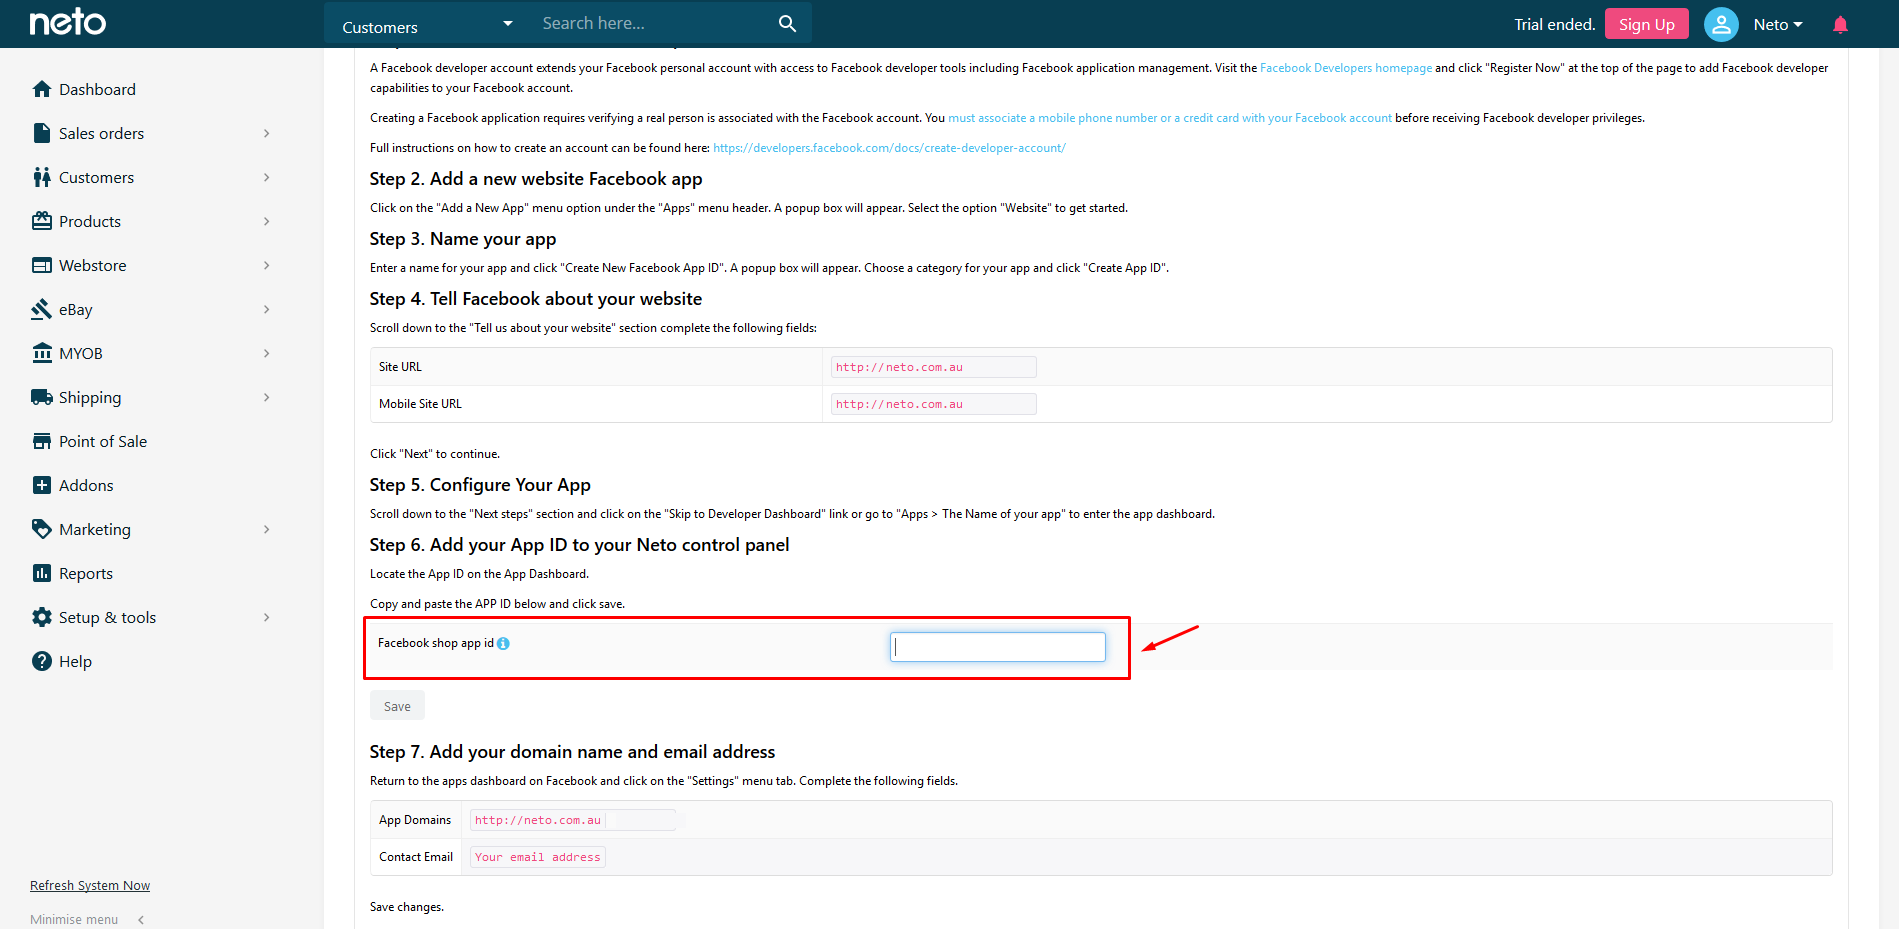The height and width of the screenshot is (929, 1899).
Task: Click the Neto logo
Action: point(67,22)
